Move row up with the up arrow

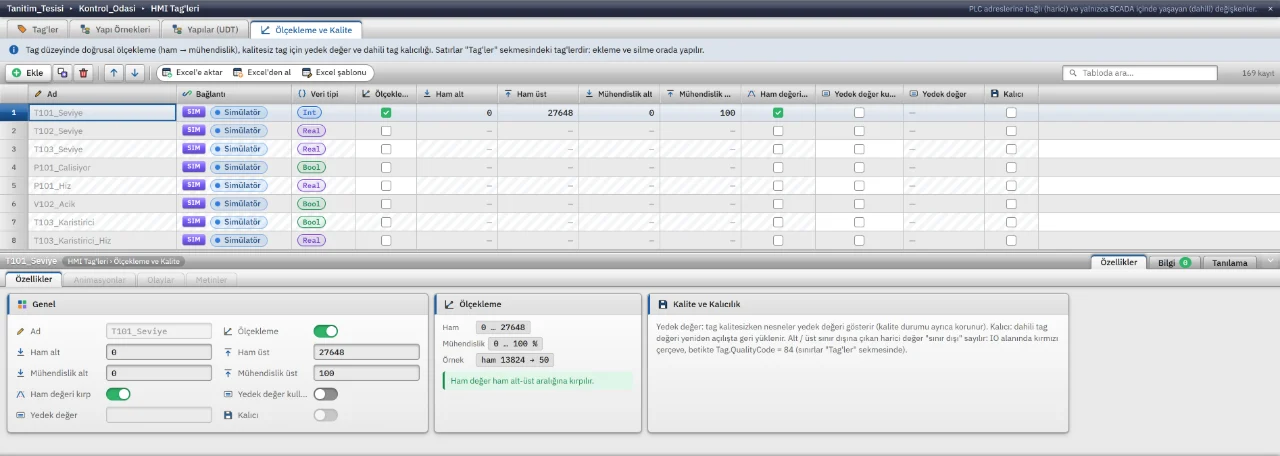114,73
